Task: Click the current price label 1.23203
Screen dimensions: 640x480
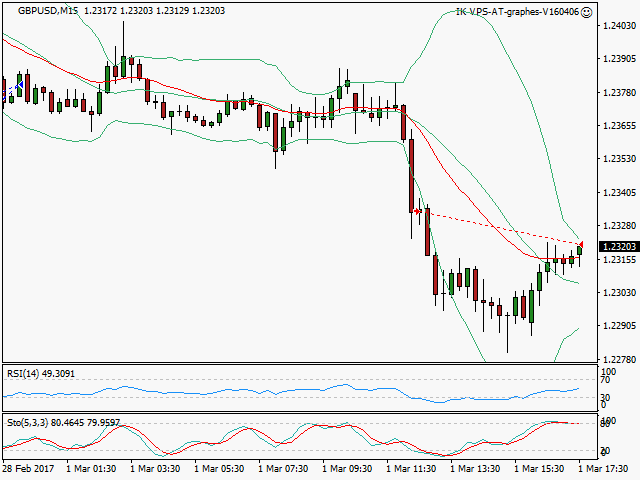Action: coord(617,246)
